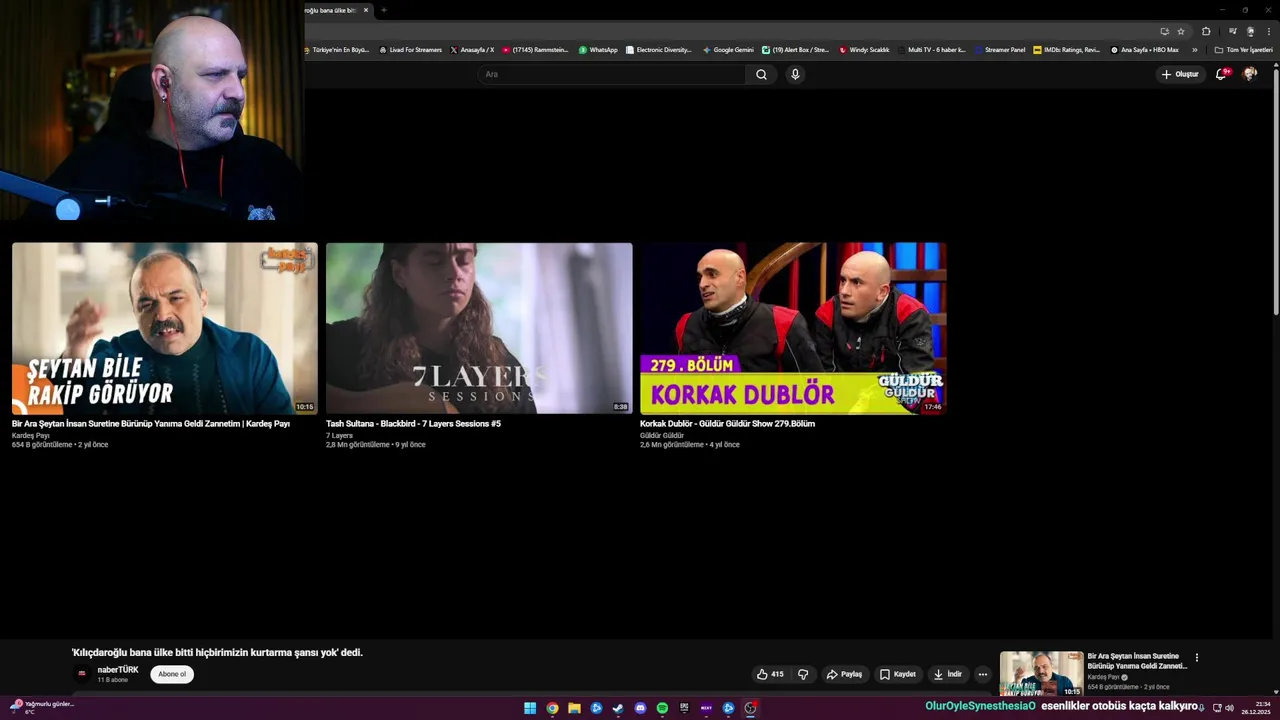Open the Ana Sayfa HBO Max bookmark
The width and height of the screenshot is (1280, 720).
tap(1145, 50)
